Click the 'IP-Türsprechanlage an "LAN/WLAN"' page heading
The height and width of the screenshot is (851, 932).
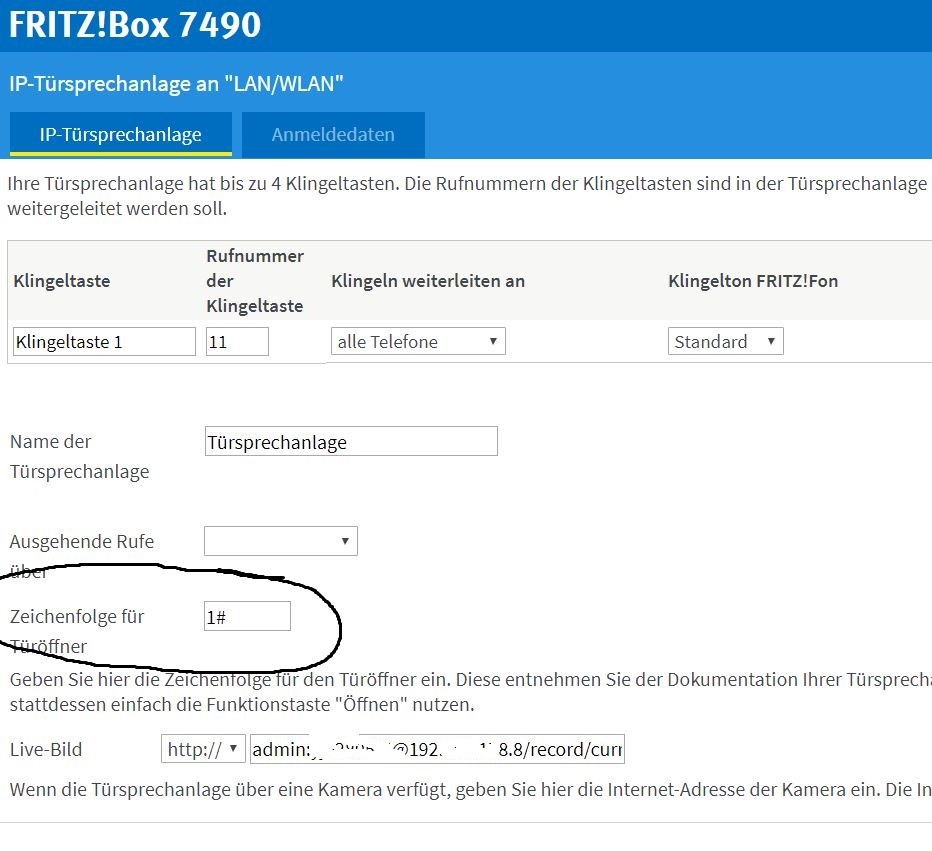click(x=176, y=84)
